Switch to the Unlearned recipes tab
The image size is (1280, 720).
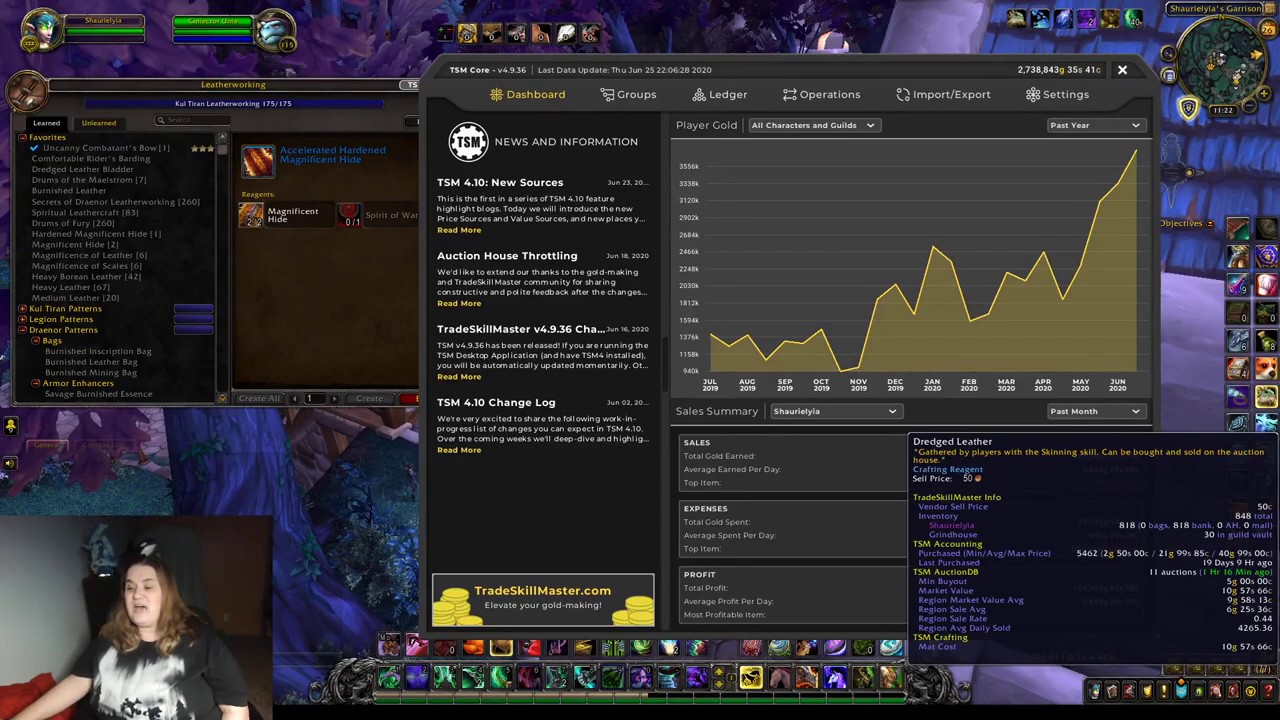98,122
